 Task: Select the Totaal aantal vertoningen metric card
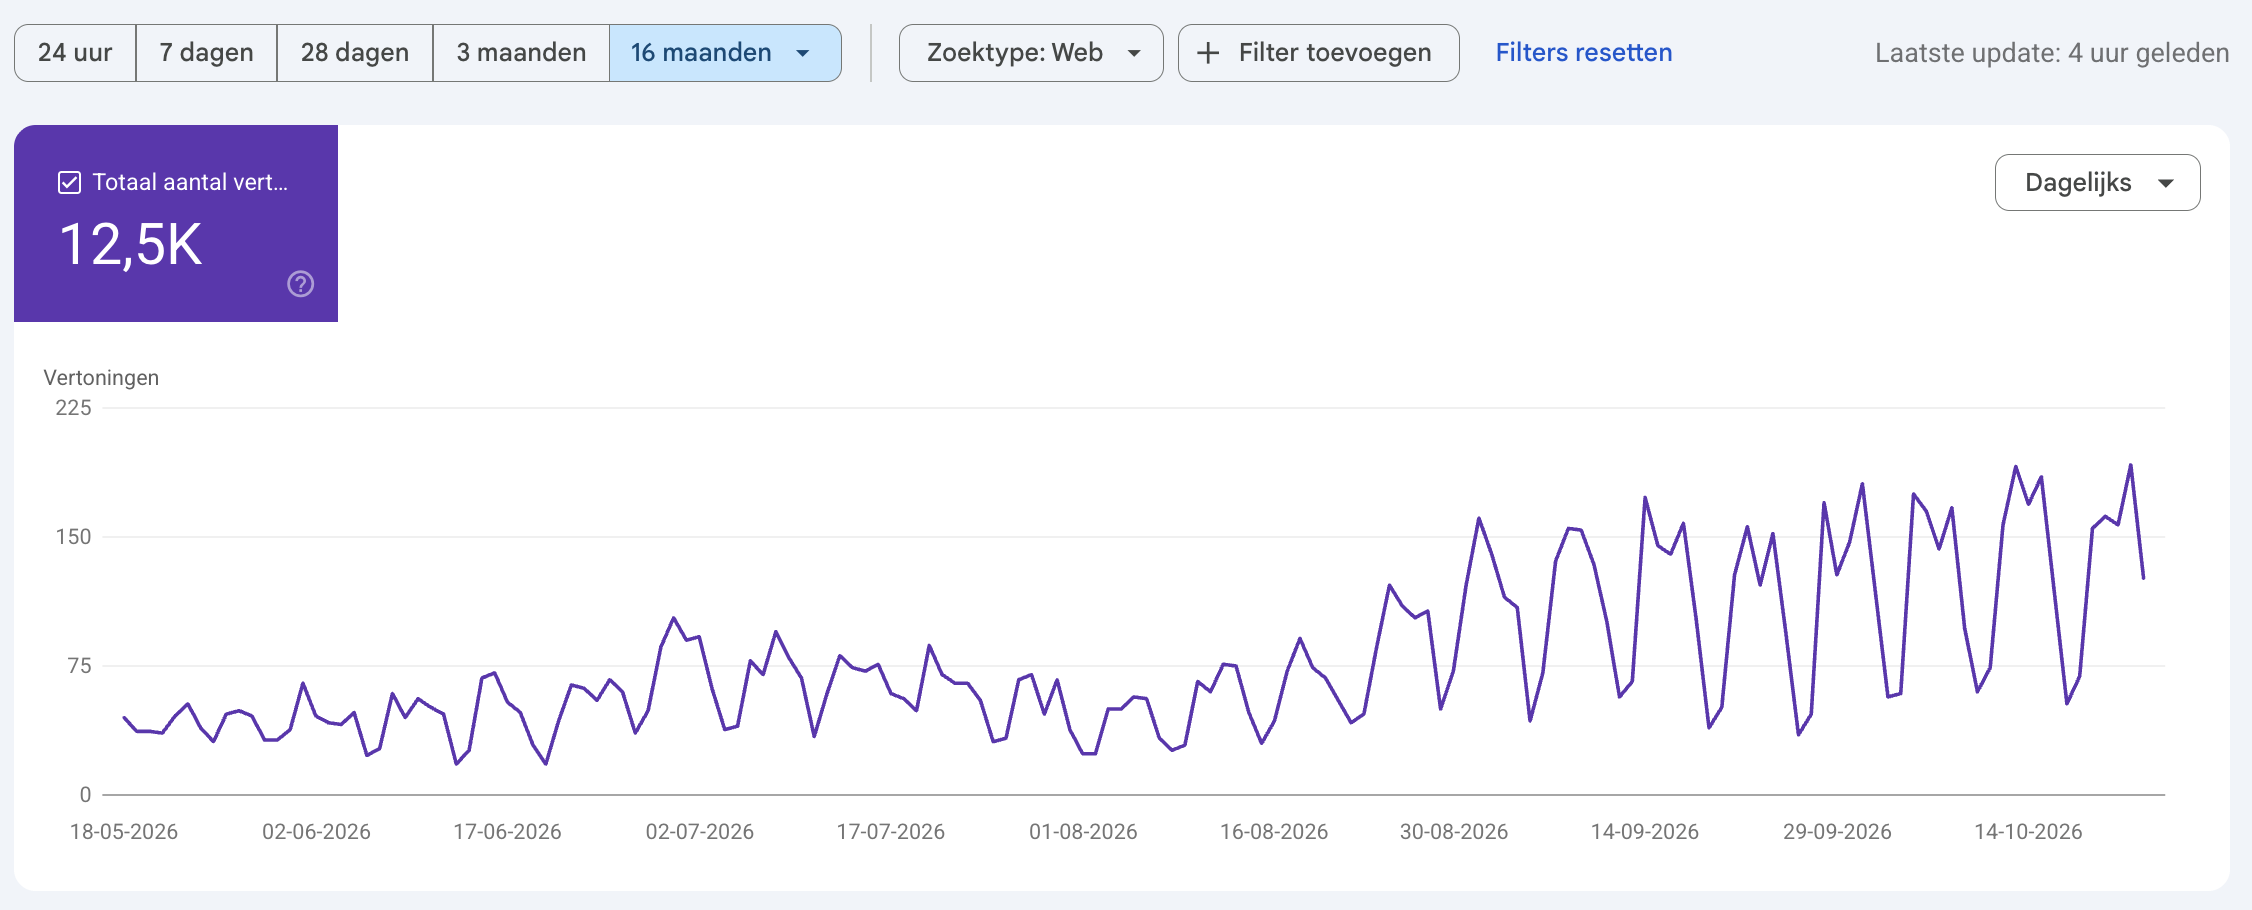point(176,223)
